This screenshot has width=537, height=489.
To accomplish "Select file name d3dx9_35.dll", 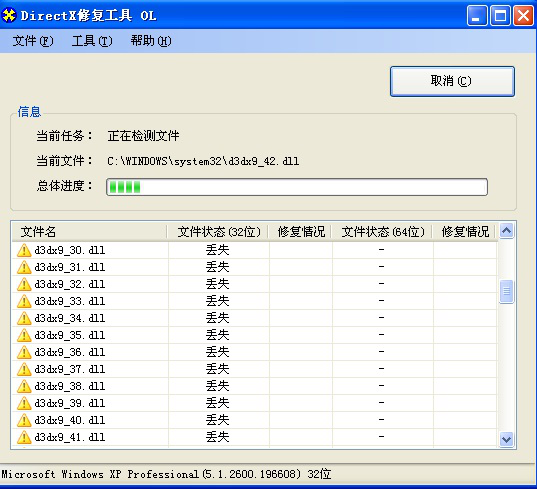I will (70, 335).
